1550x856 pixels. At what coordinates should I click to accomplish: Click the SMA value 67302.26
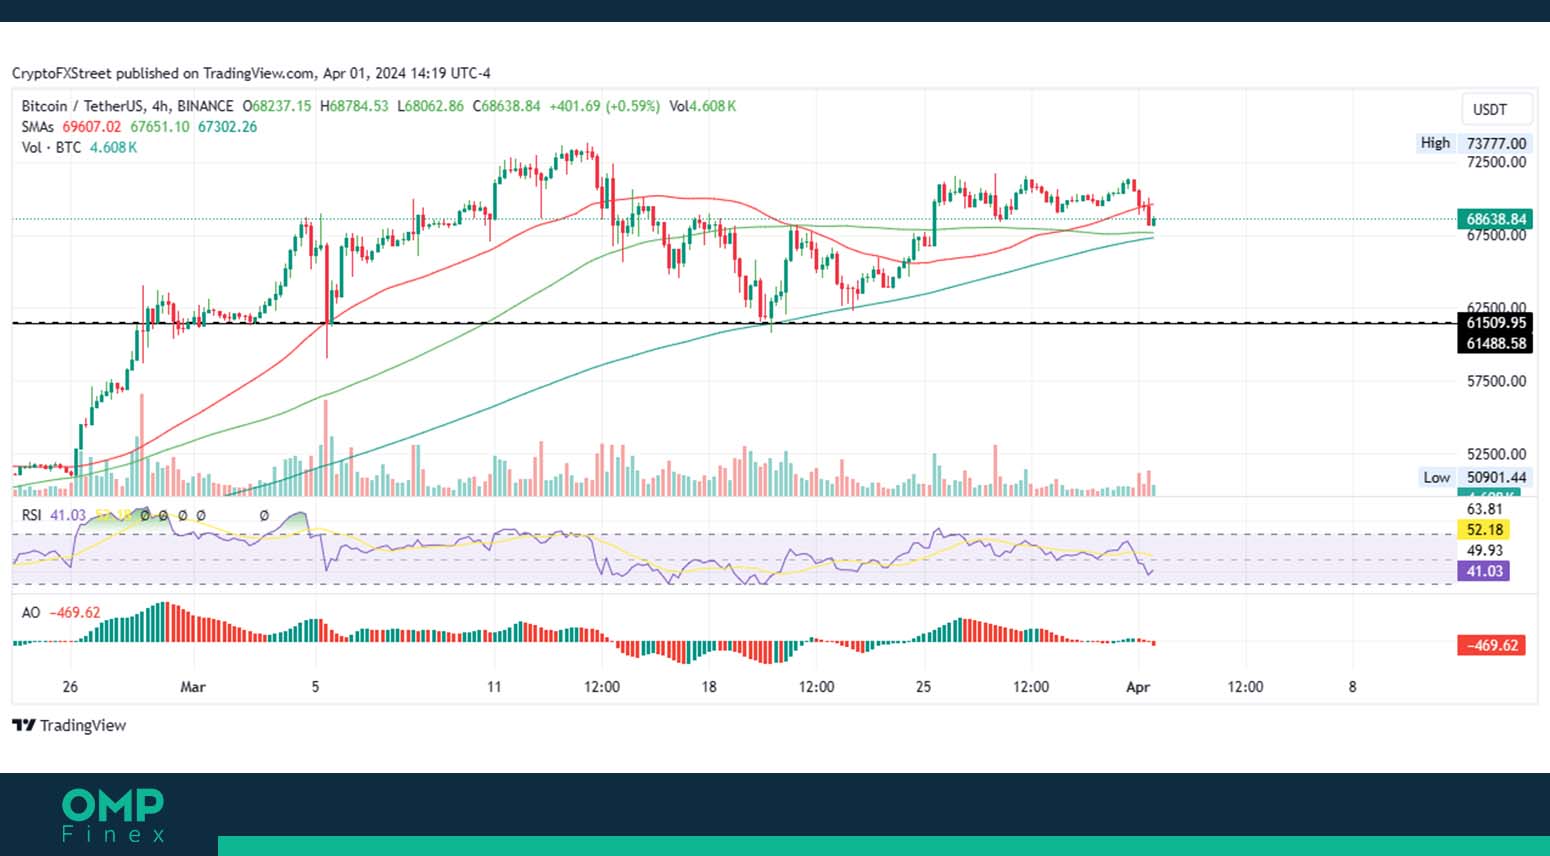click(227, 127)
